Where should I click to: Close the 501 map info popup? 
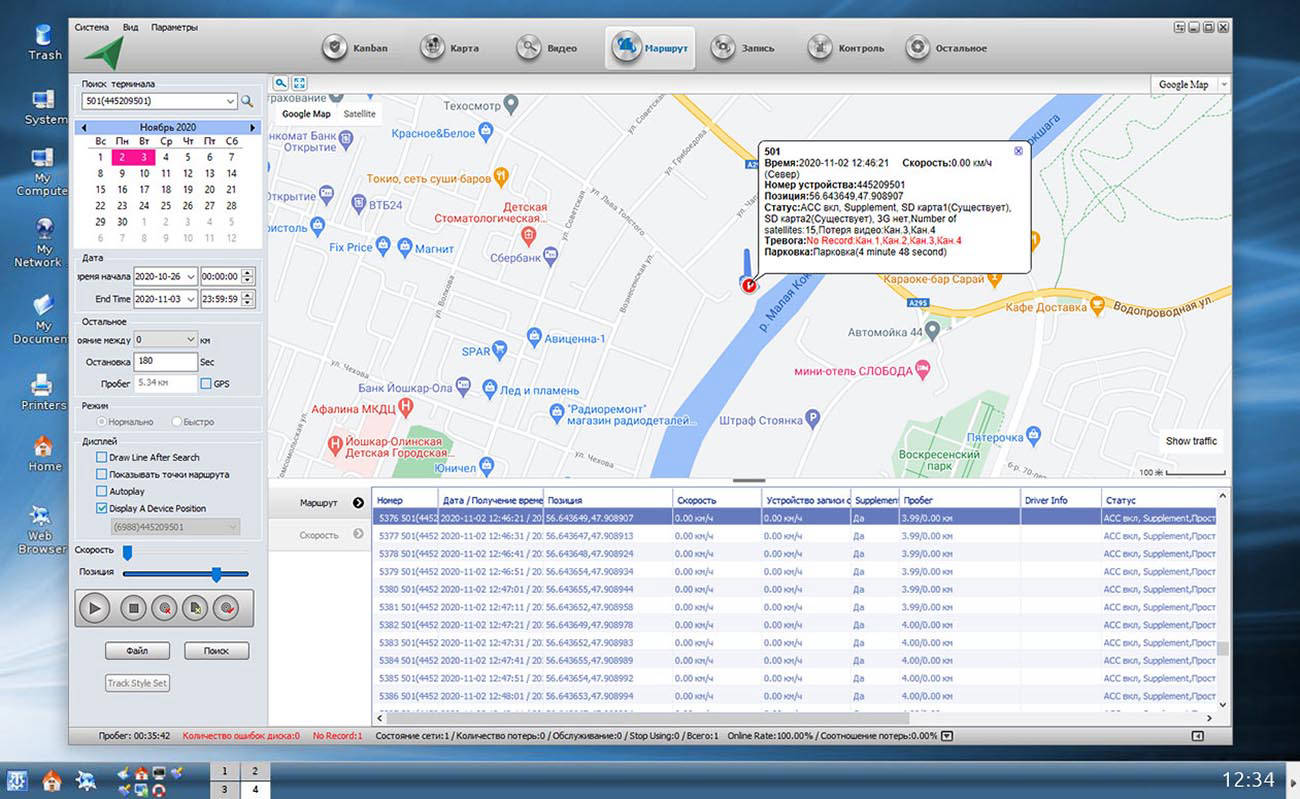point(1018,151)
